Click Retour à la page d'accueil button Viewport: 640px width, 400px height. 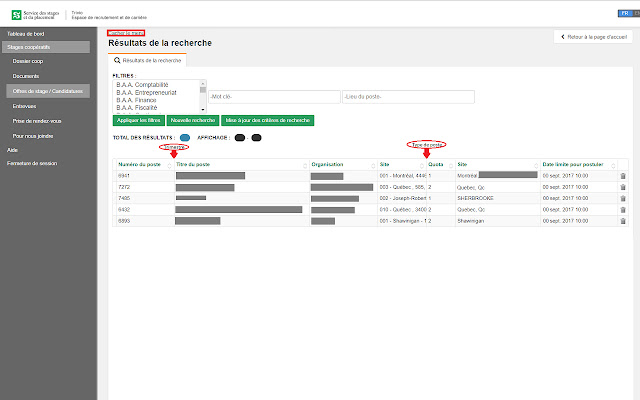[x=593, y=37]
